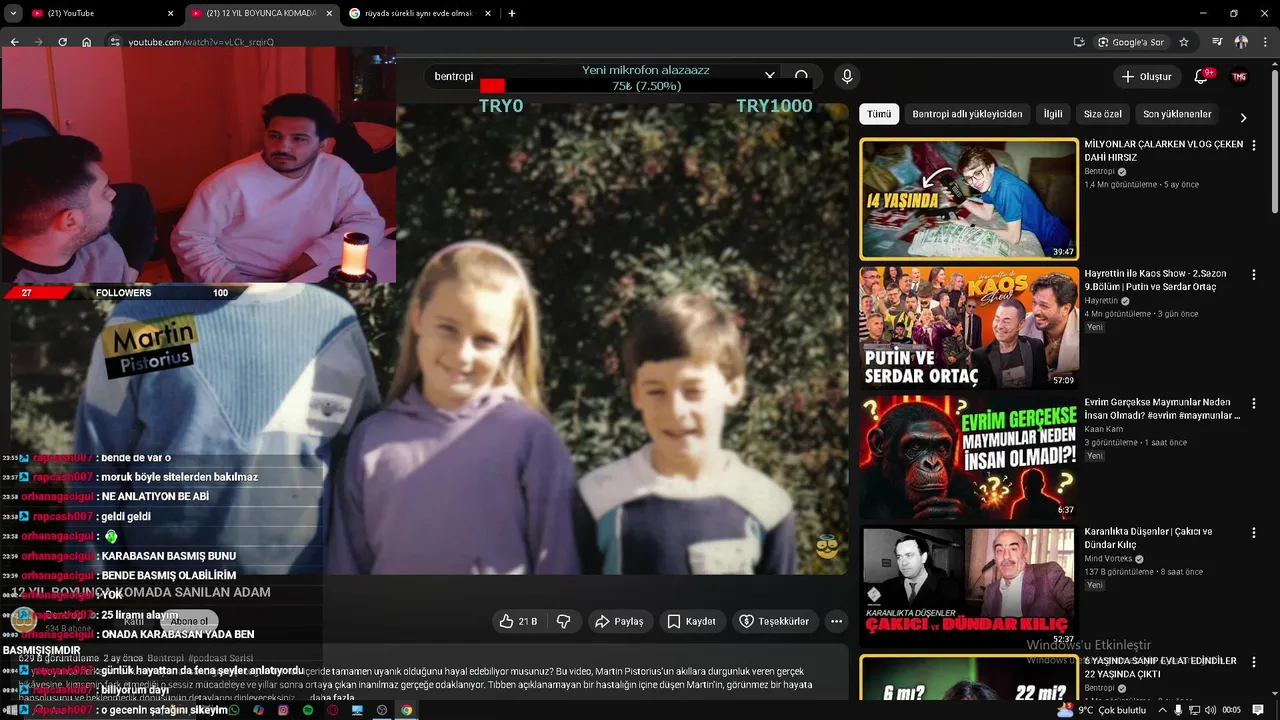Image resolution: width=1280 pixels, height=720 pixels.
Task: Click the Oluştur create button
Action: 1146,76
